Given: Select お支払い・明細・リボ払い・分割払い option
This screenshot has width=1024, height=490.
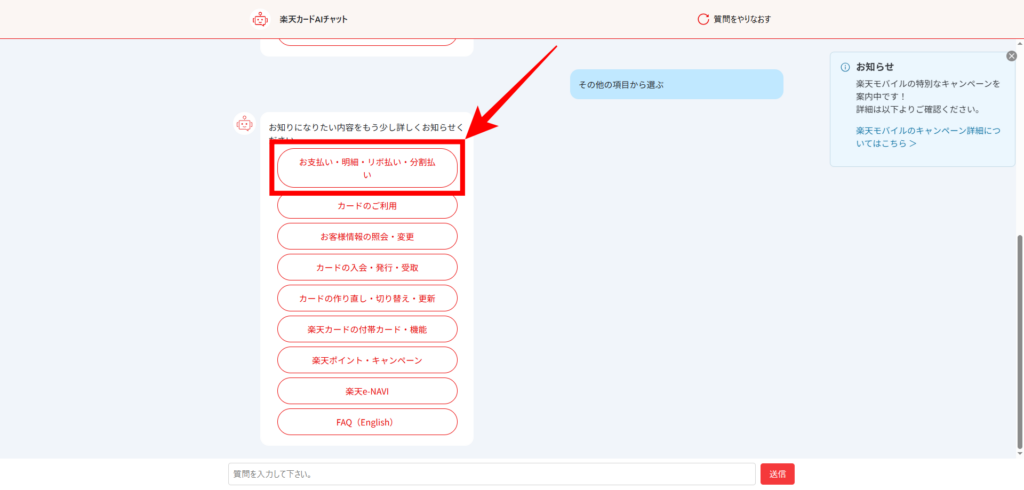Looking at the screenshot, I should click(x=366, y=168).
